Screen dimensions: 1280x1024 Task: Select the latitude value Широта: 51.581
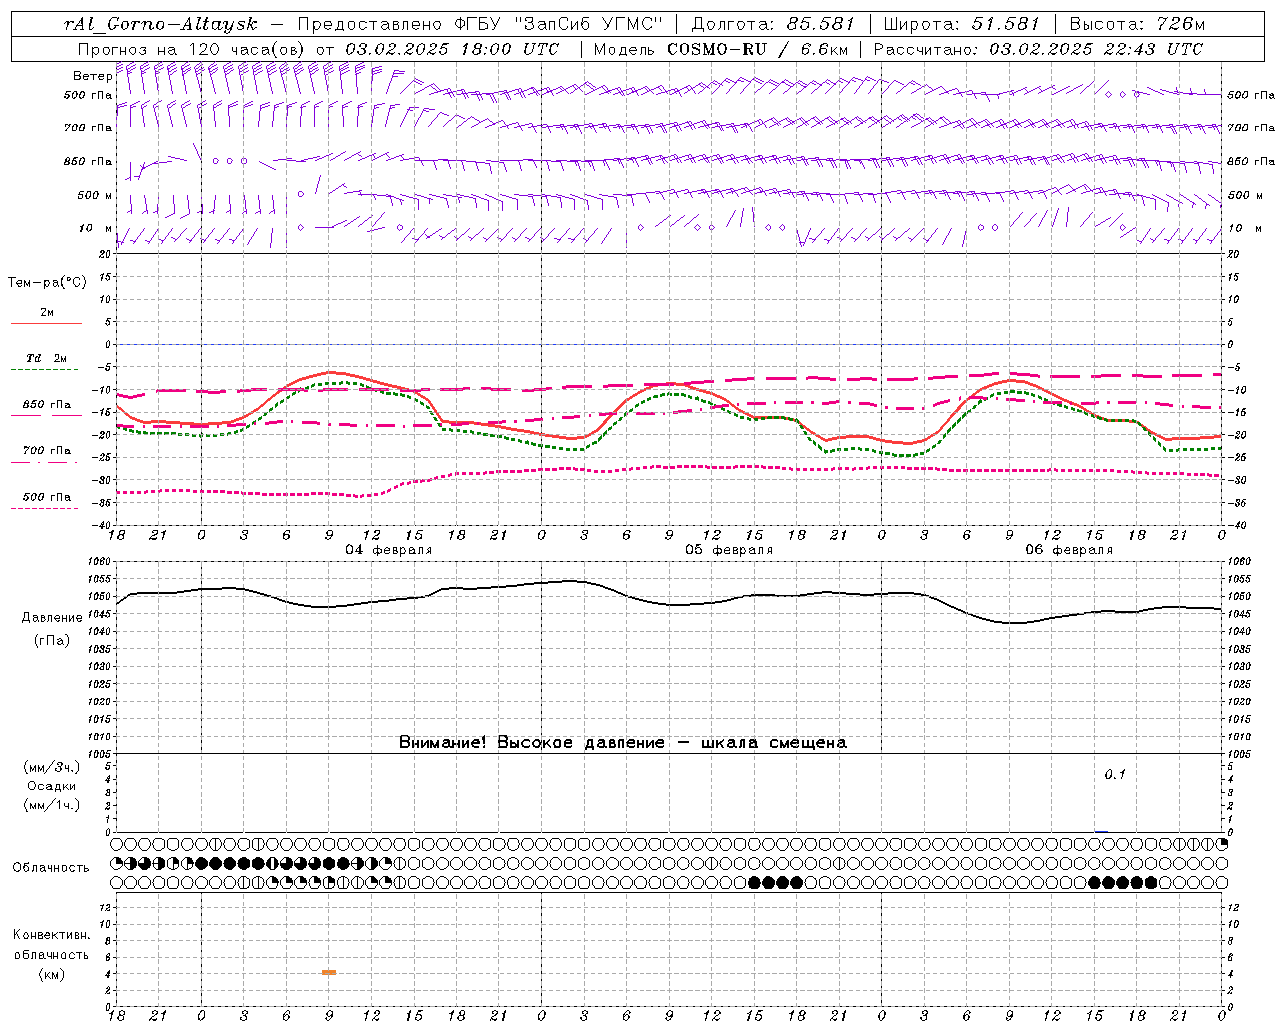962,24
